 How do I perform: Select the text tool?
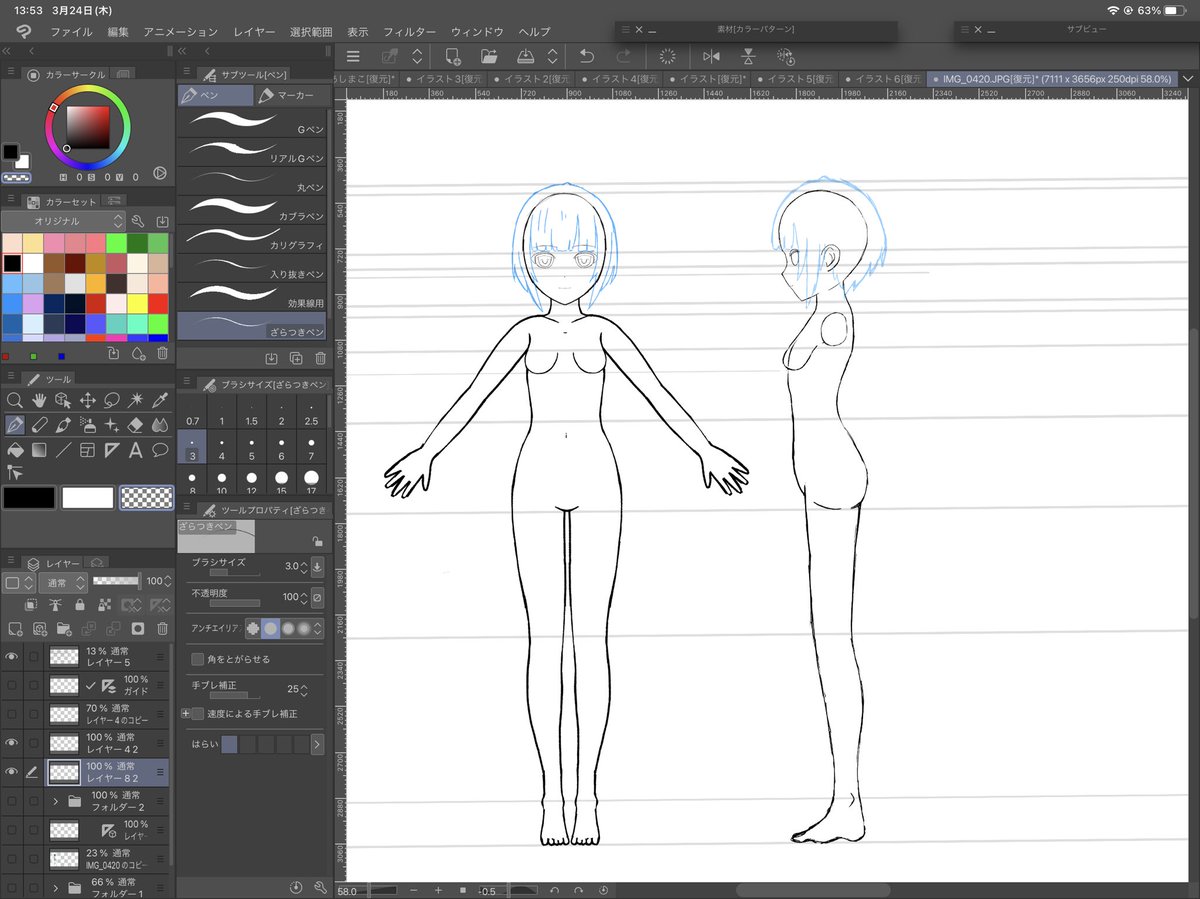click(x=136, y=450)
